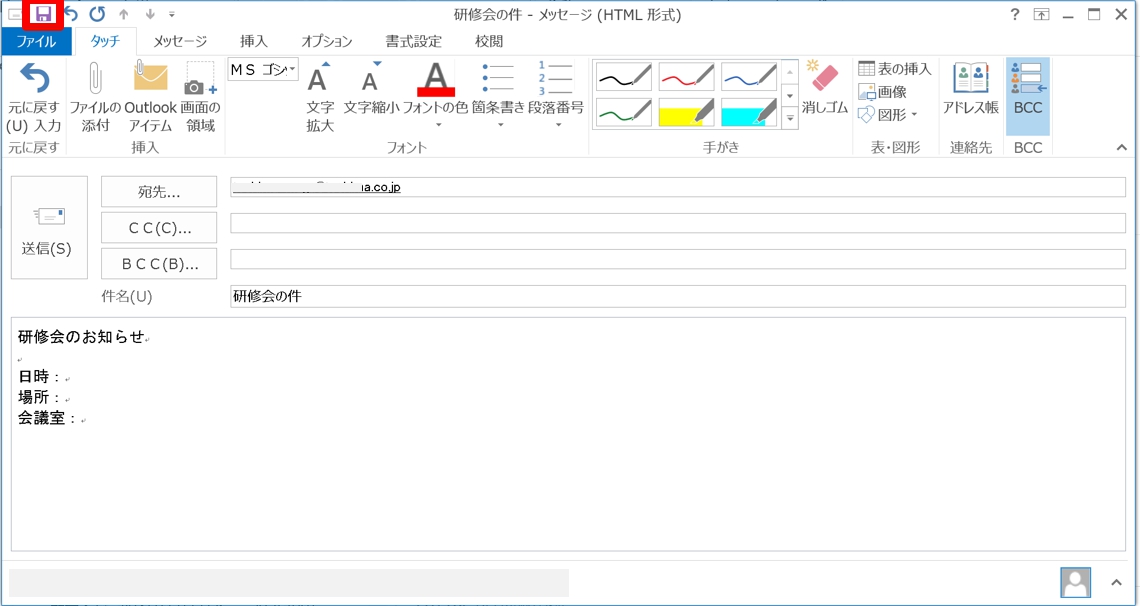The height and width of the screenshot is (606, 1140).
Task: Pick the cyan highlighter pen
Action: tap(748, 112)
